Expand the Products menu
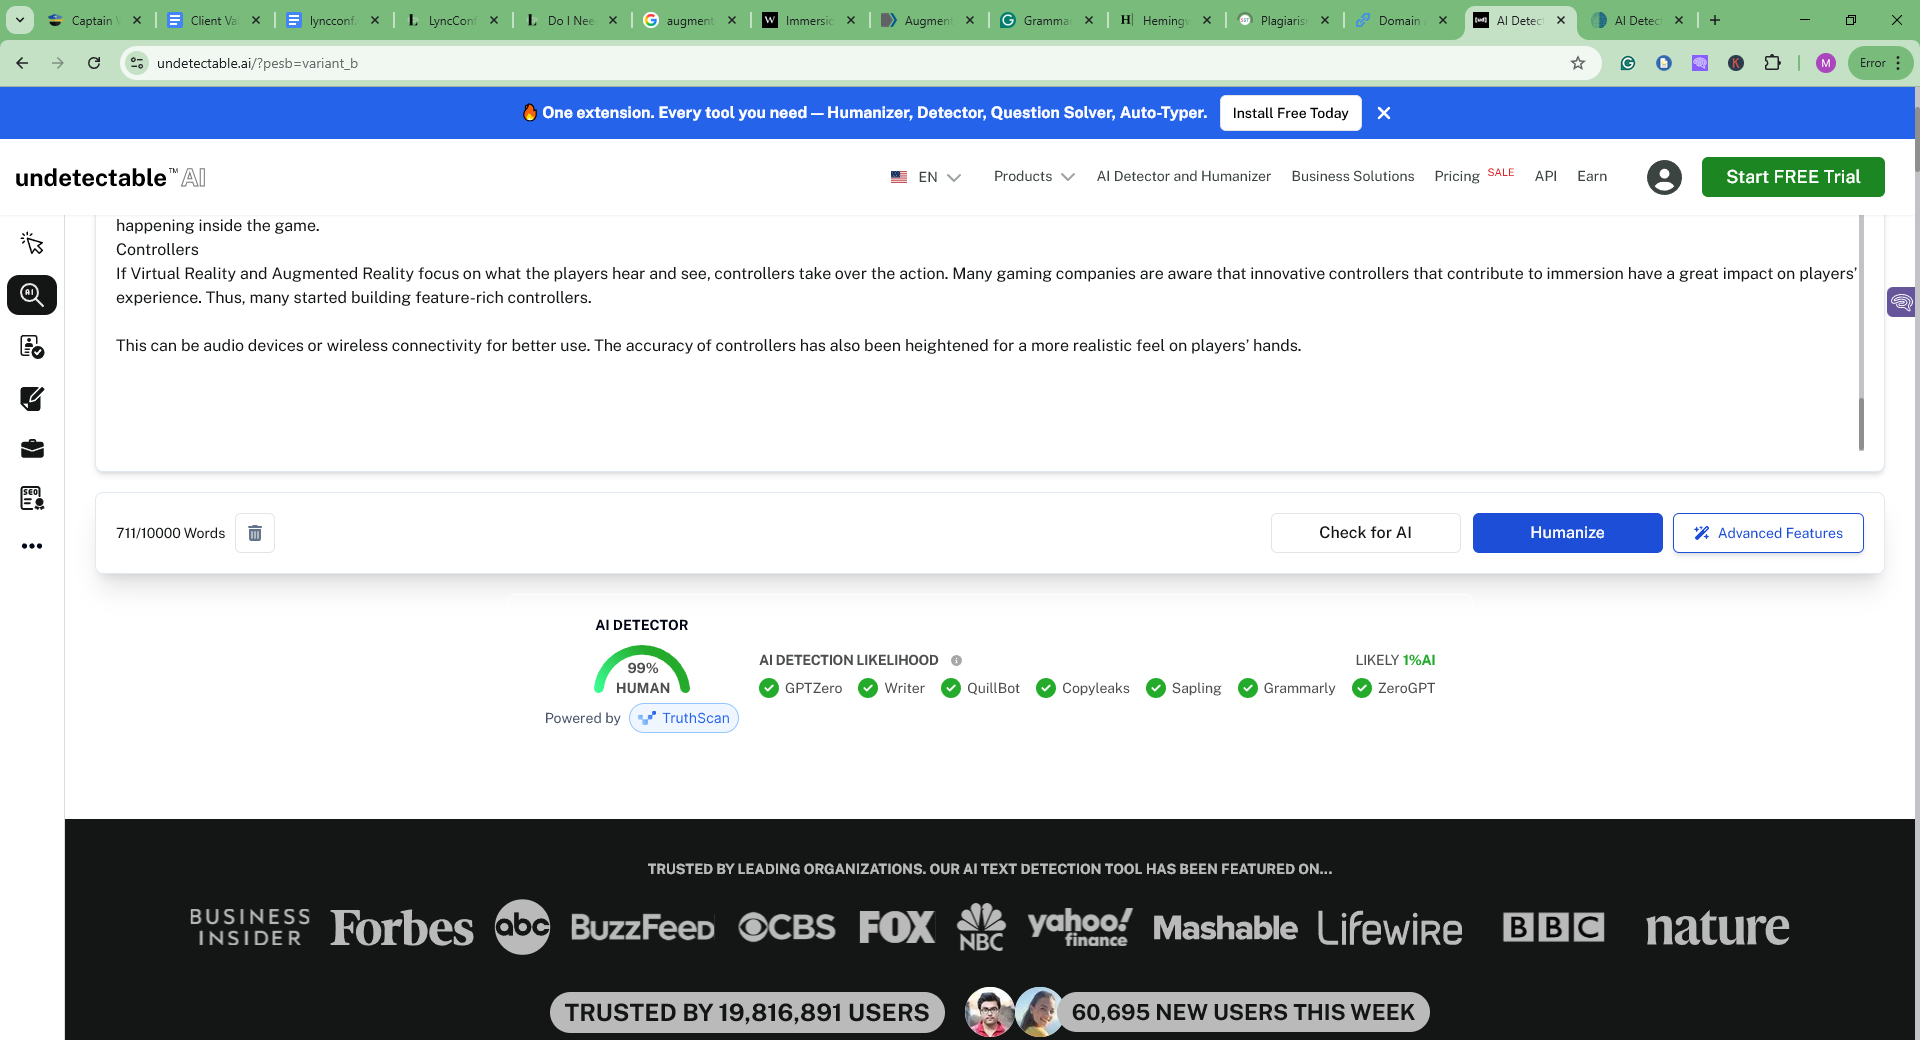This screenshot has height=1040, width=1920. [x=1034, y=176]
